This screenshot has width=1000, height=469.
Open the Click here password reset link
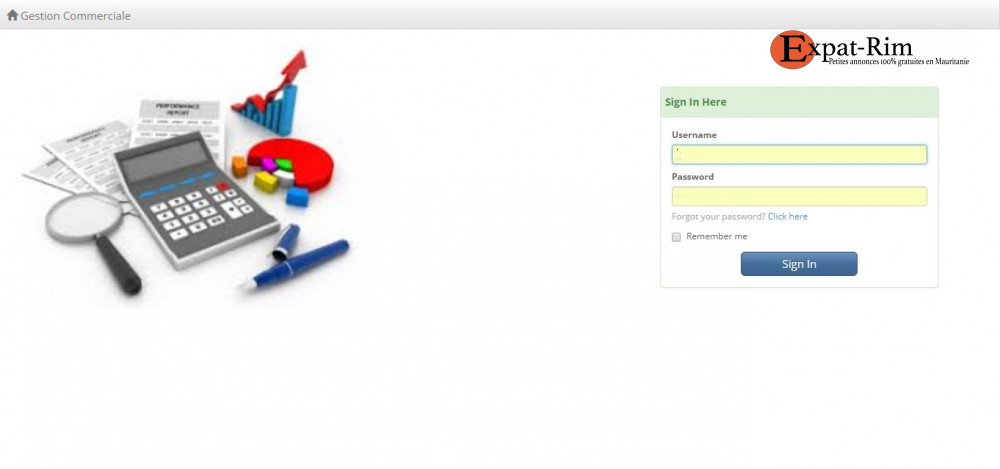(788, 216)
